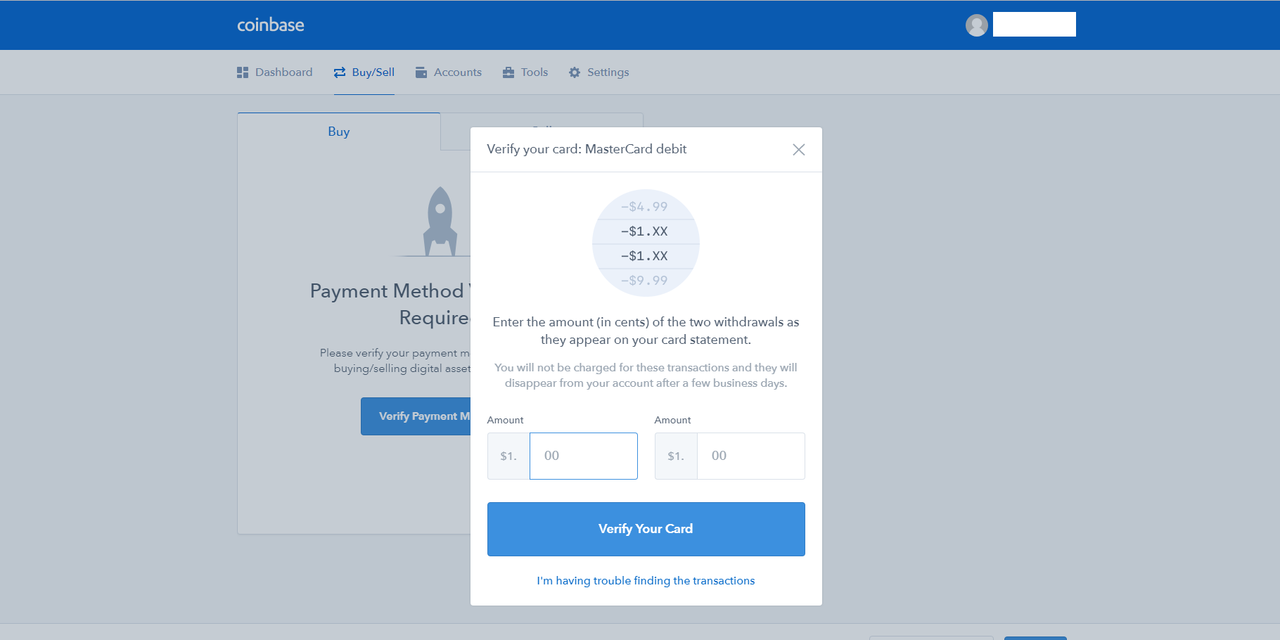Image resolution: width=1280 pixels, height=640 pixels.
Task: Click the withdrawals statement illustration circle
Action: tap(646, 243)
